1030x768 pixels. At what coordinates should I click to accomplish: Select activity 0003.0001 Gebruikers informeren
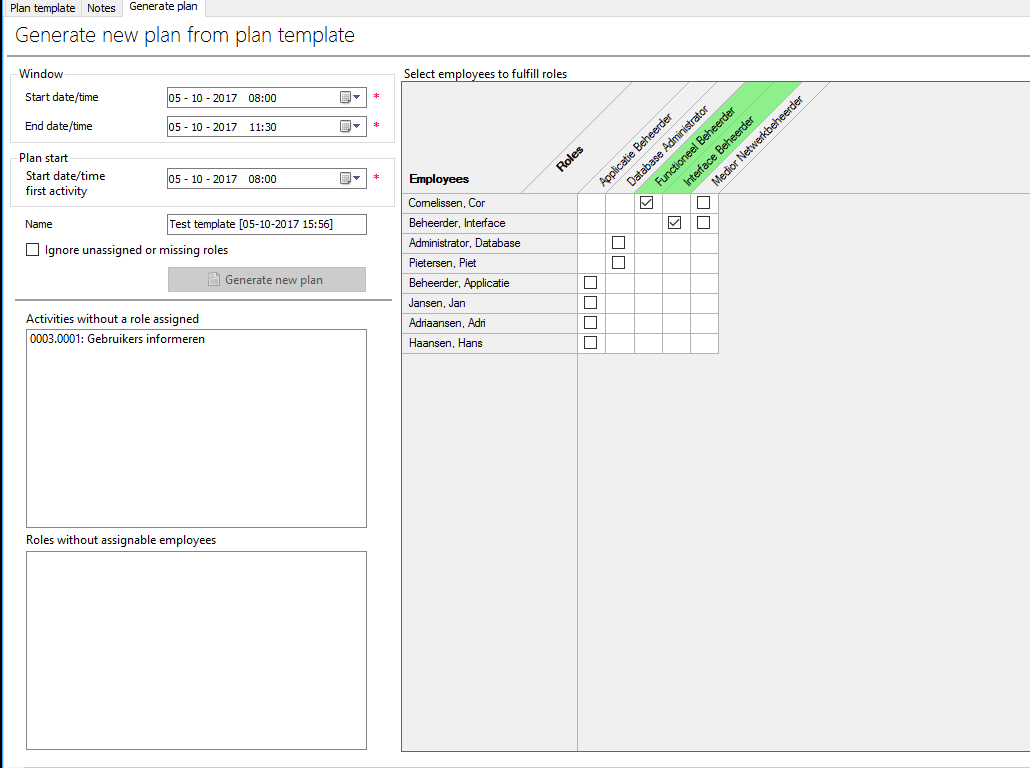[118, 340]
